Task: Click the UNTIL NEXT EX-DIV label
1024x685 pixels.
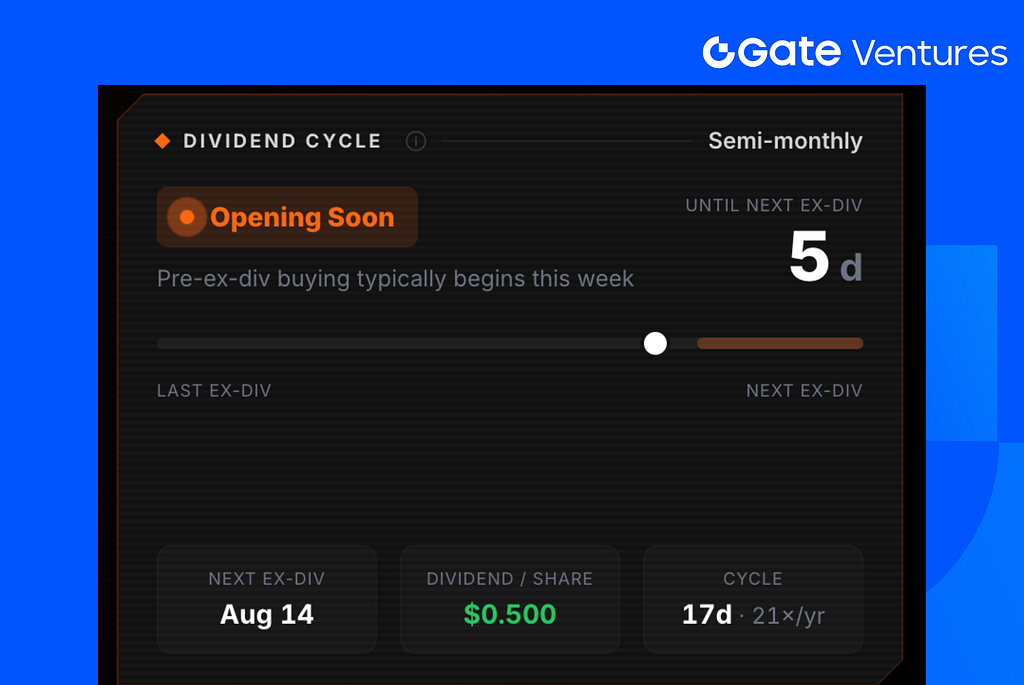Action: click(774, 206)
